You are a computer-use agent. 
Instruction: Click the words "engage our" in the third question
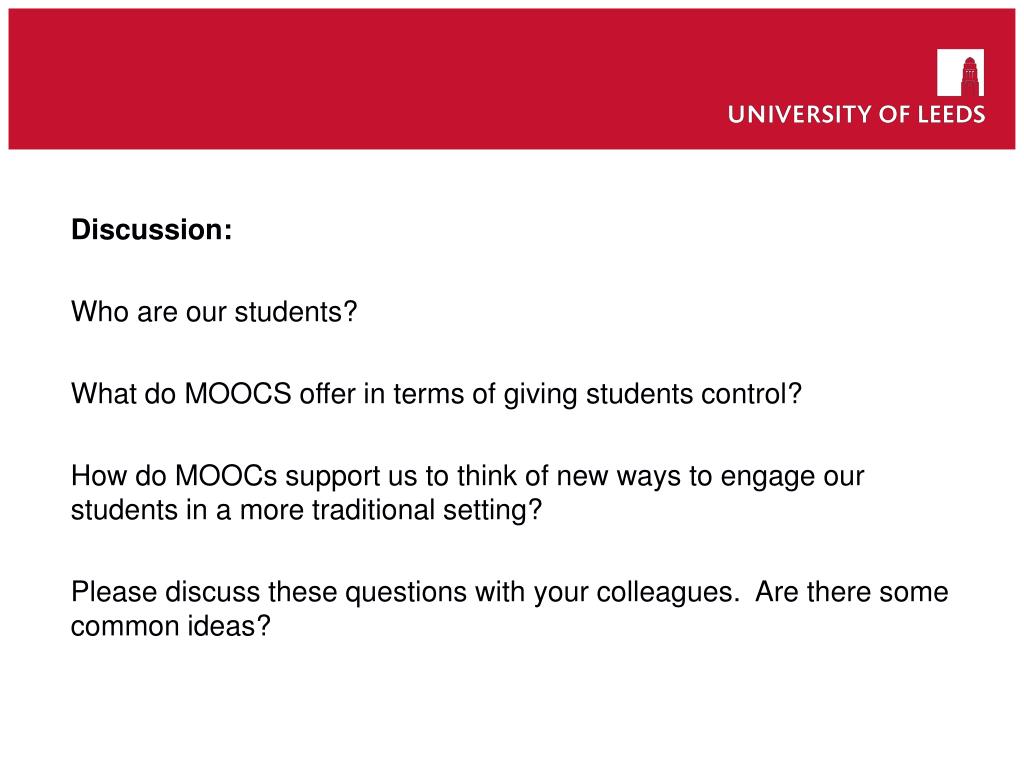click(792, 477)
